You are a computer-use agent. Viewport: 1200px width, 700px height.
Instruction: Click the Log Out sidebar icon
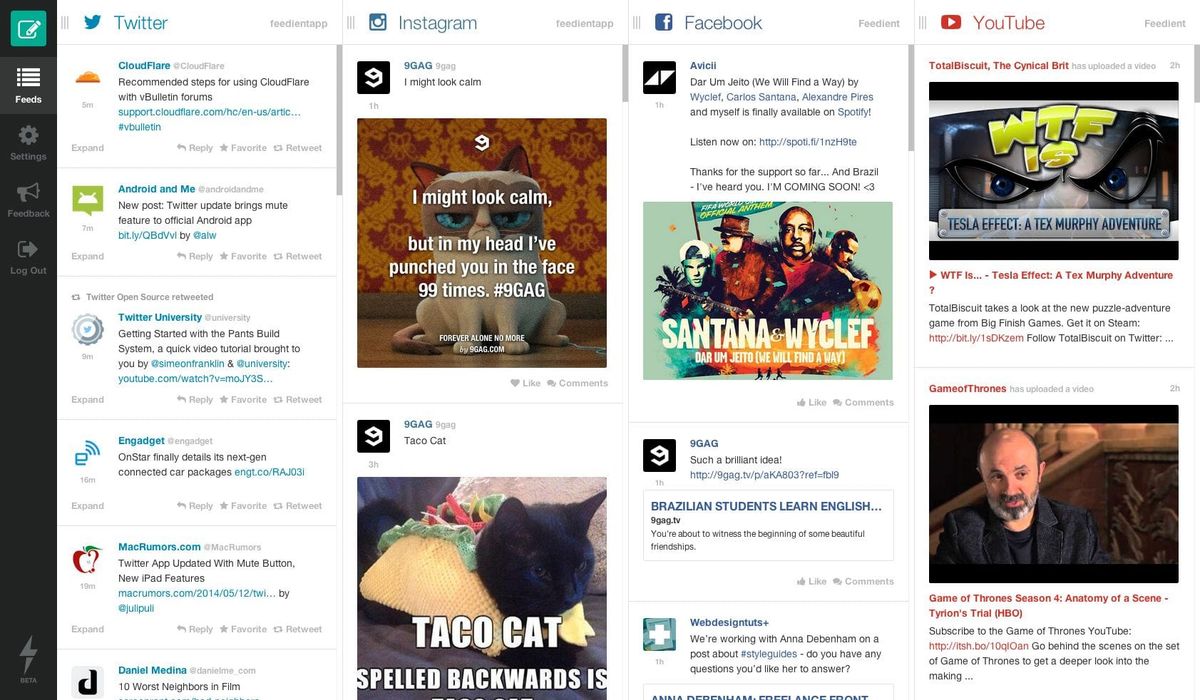[28, 257]
